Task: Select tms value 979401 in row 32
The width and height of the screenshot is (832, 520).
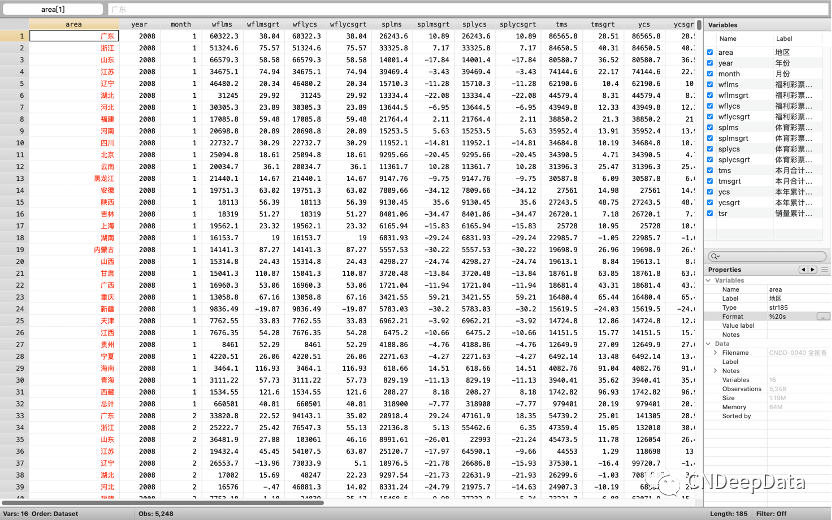Action: (561, 404)
